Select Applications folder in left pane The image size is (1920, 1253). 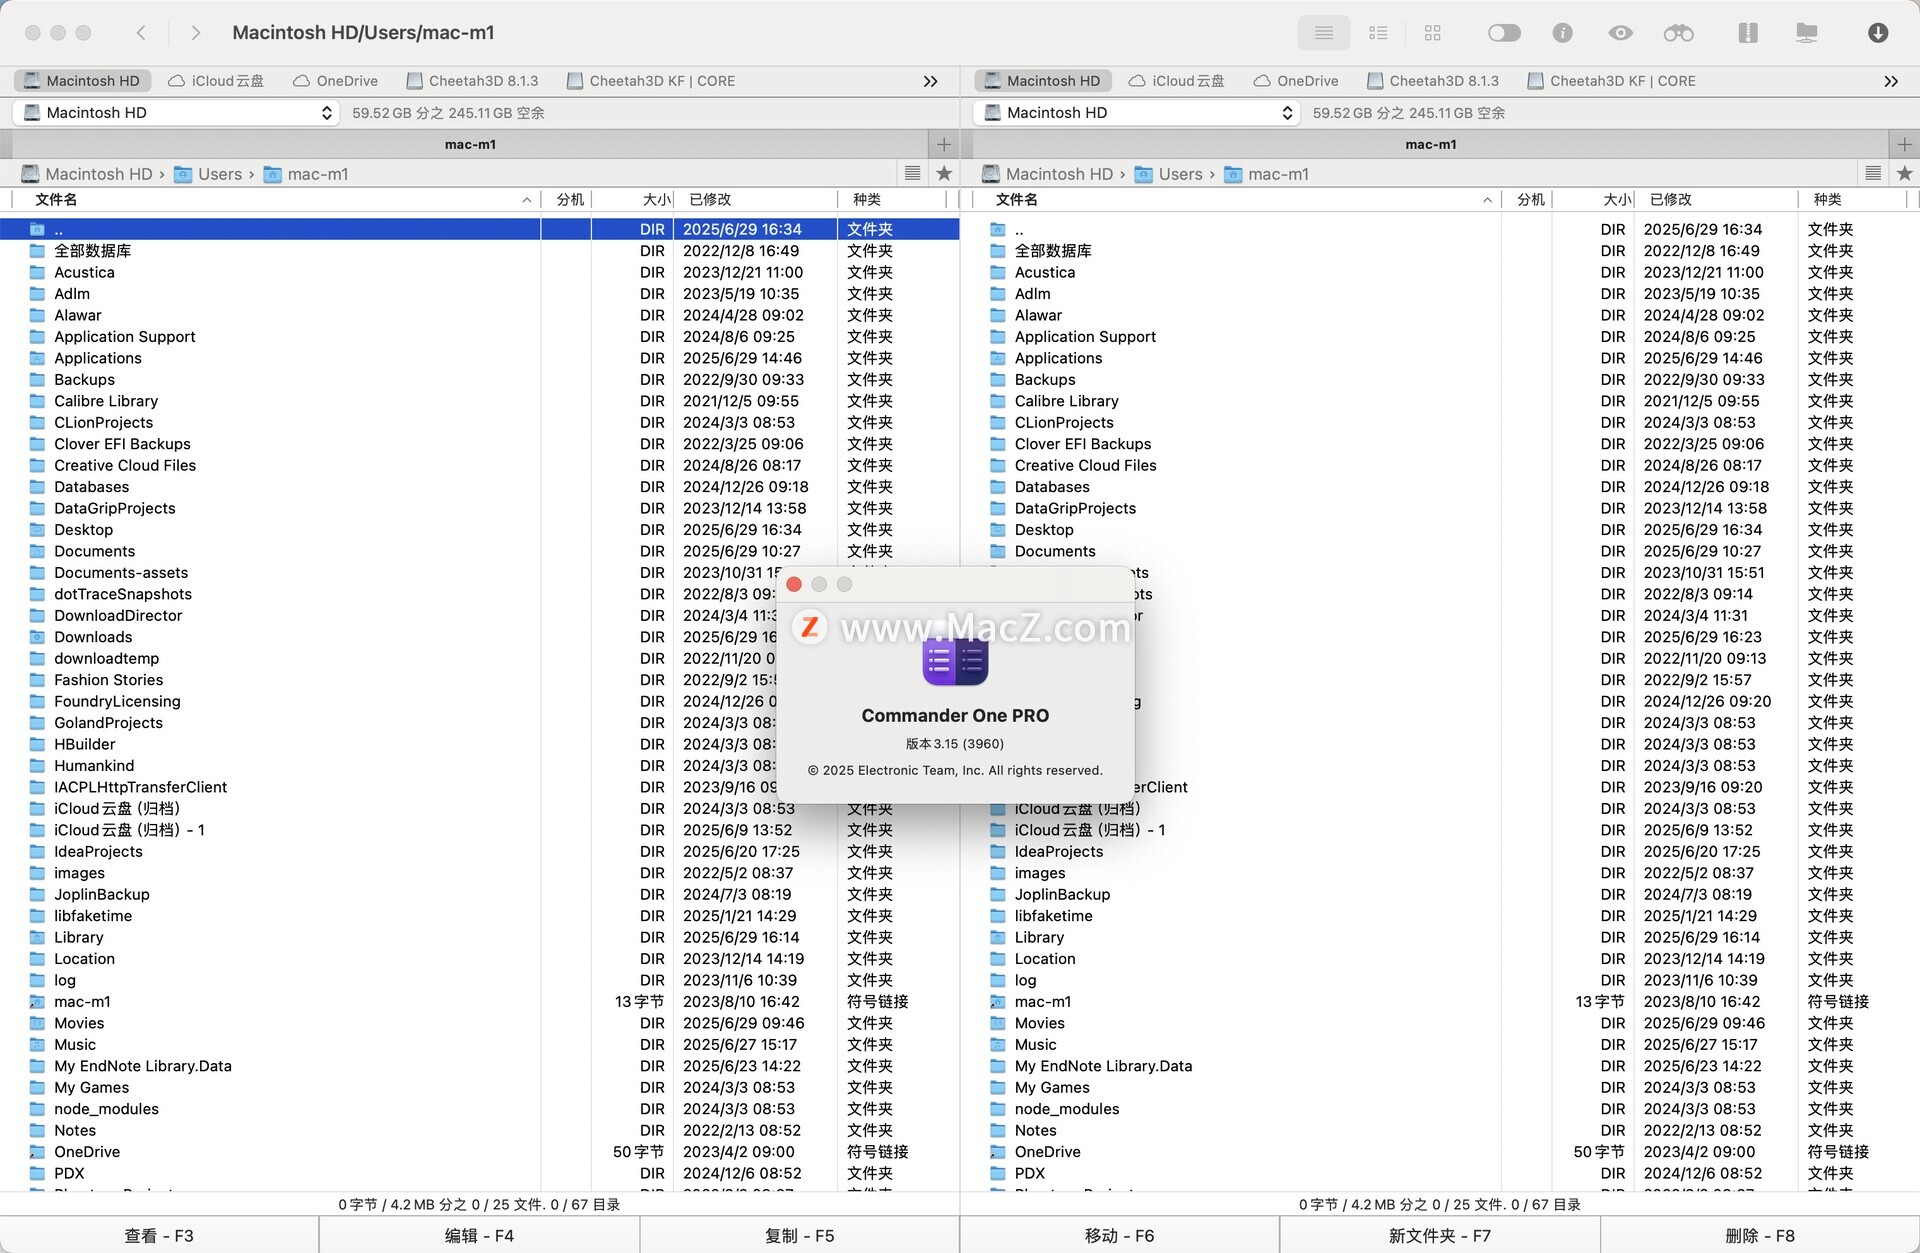coord(480,358)
